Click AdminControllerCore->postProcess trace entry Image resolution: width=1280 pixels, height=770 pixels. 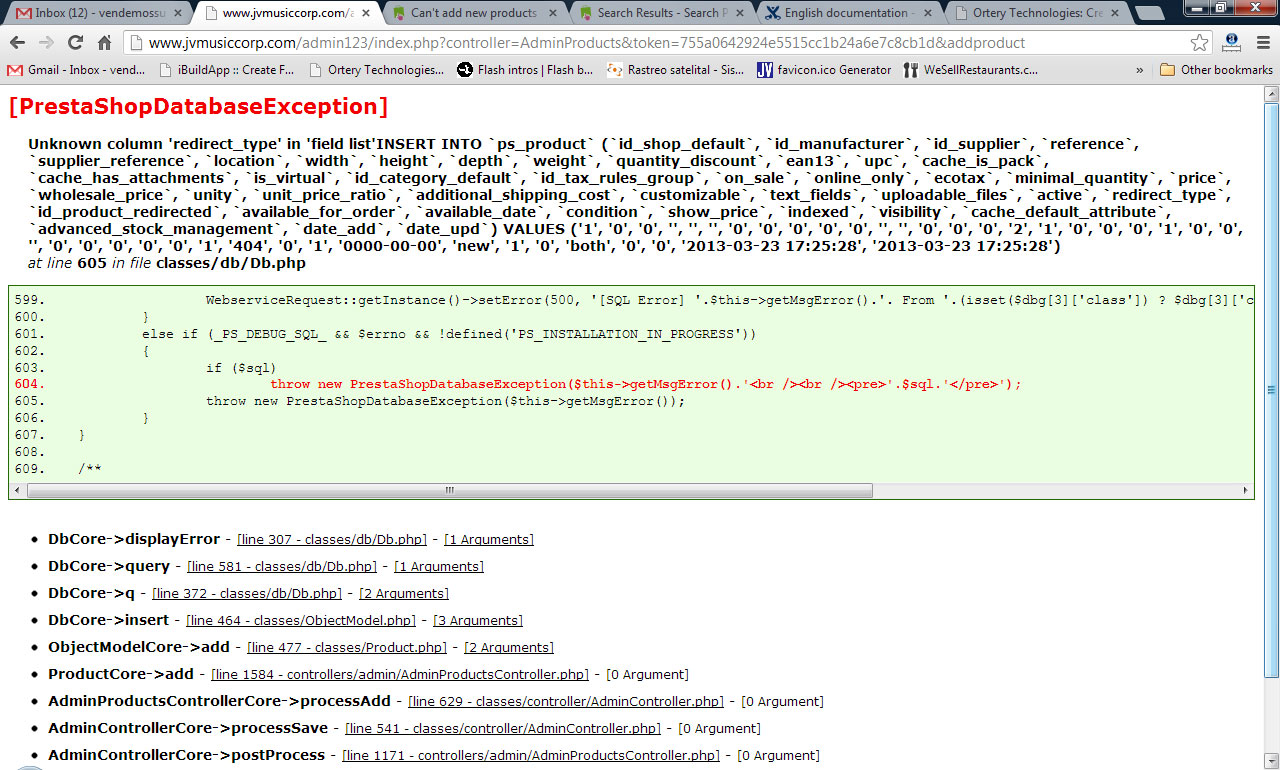click(x=186, y=756)
